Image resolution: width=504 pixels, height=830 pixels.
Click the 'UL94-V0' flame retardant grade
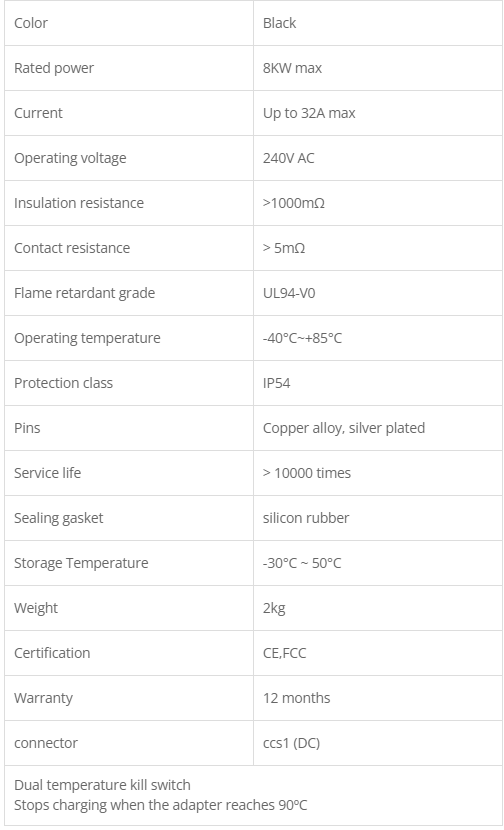289,293
